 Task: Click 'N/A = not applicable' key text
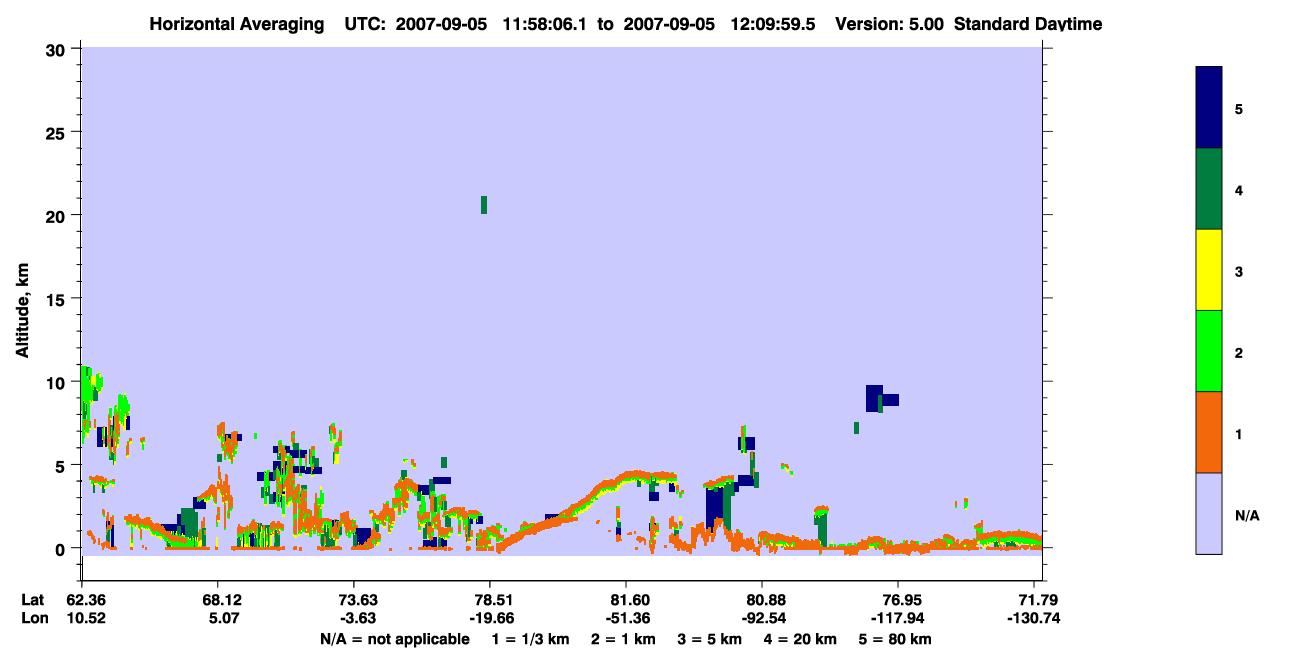click(x=394, y=639)
